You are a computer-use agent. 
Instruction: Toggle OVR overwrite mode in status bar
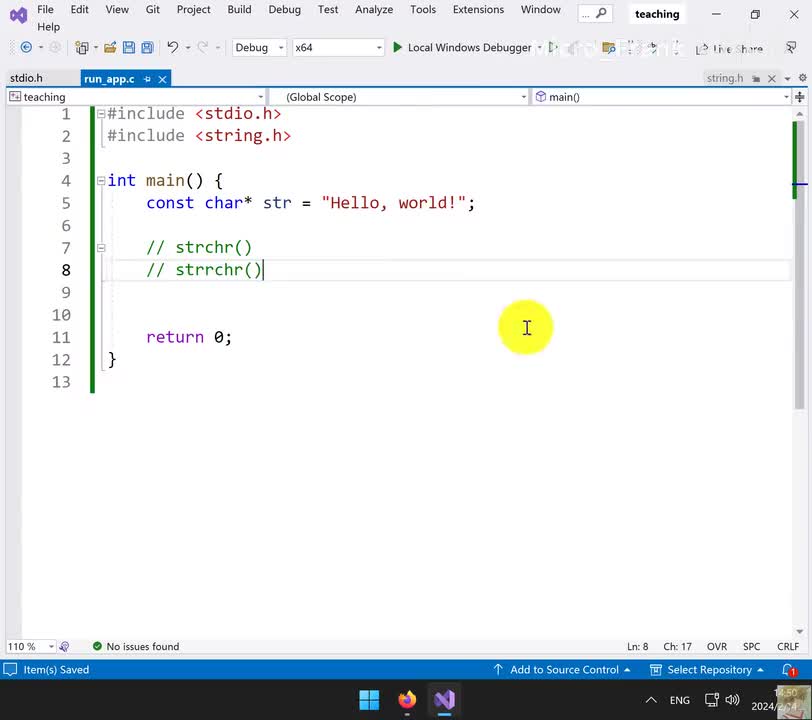pyautogui.click(x=717, y=647)
